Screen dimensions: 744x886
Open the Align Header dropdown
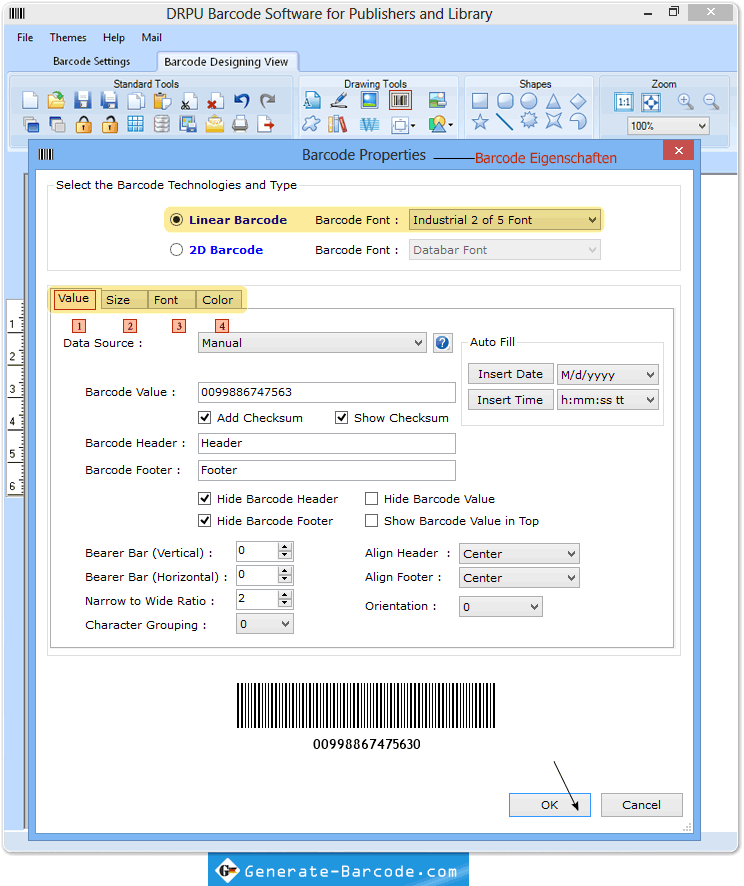(x=519, y=554)
